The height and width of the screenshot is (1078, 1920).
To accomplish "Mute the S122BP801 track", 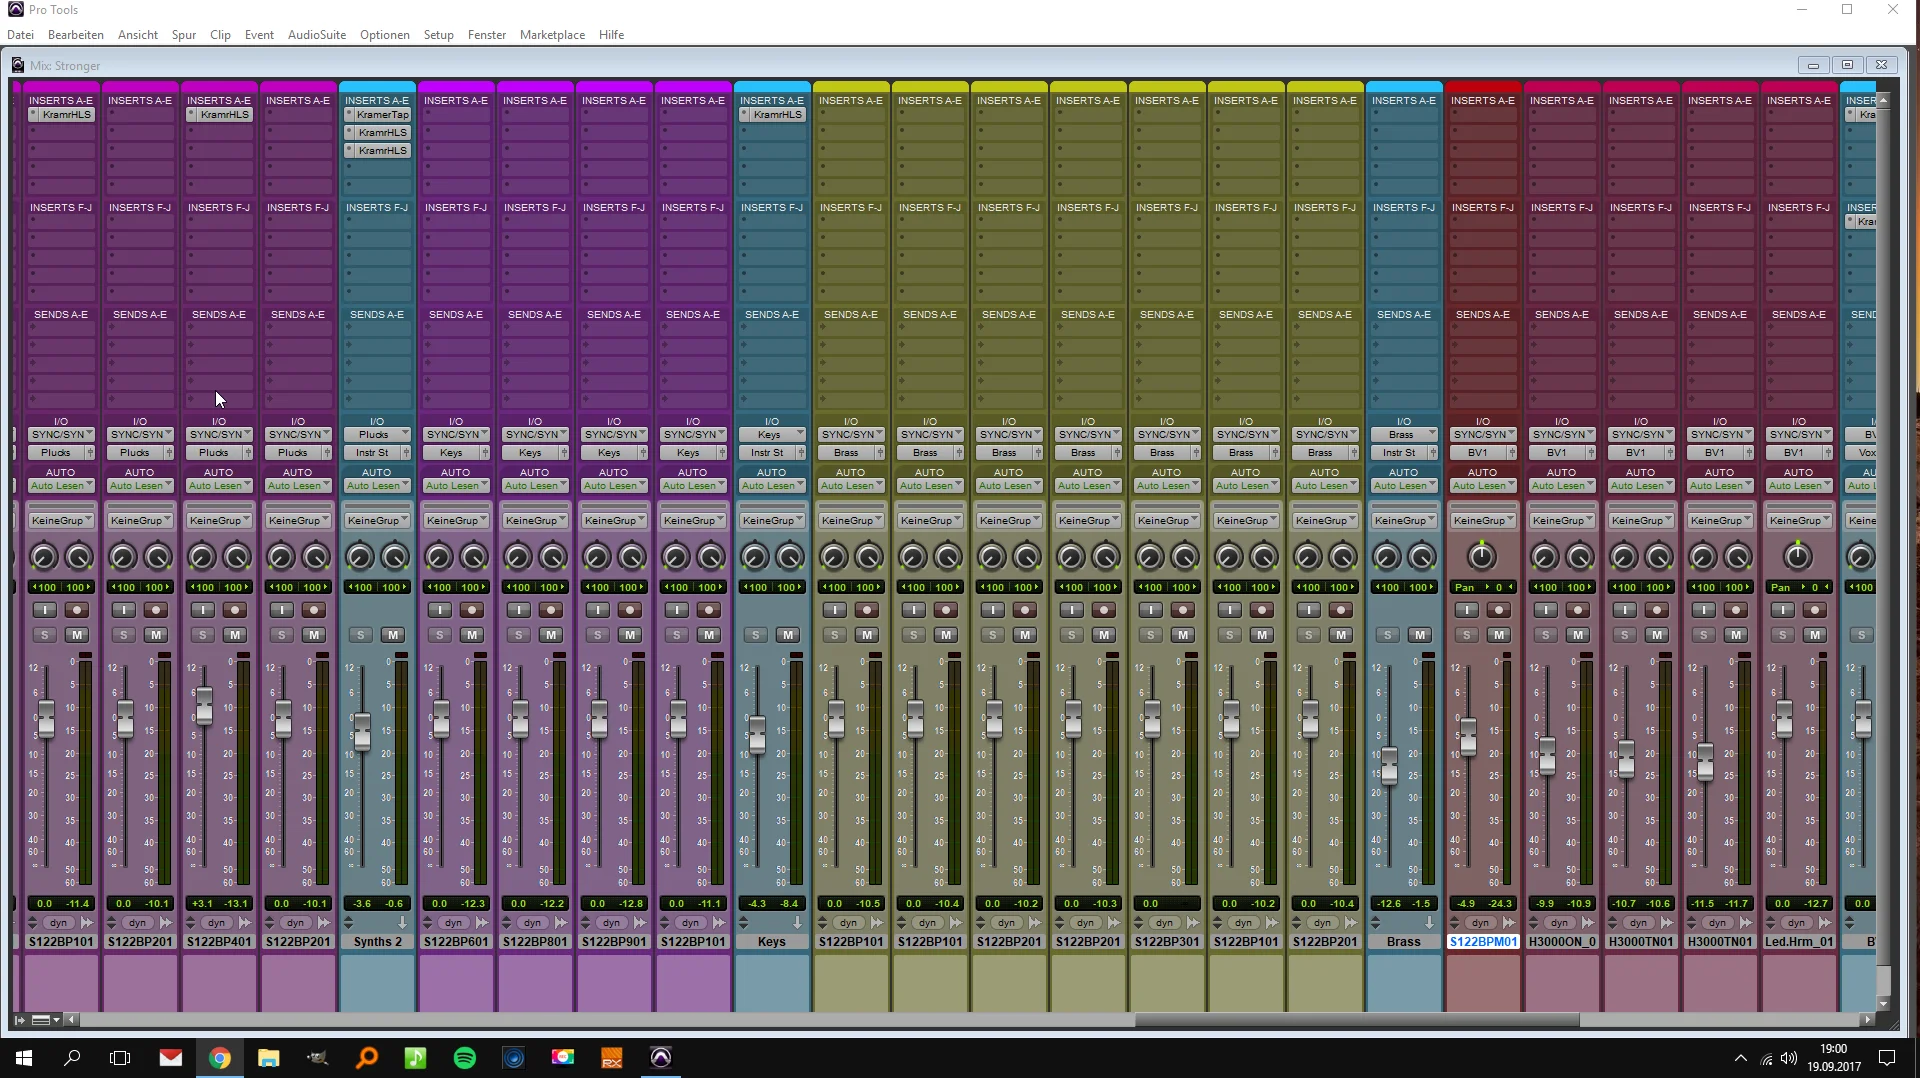I will [551, 635].
